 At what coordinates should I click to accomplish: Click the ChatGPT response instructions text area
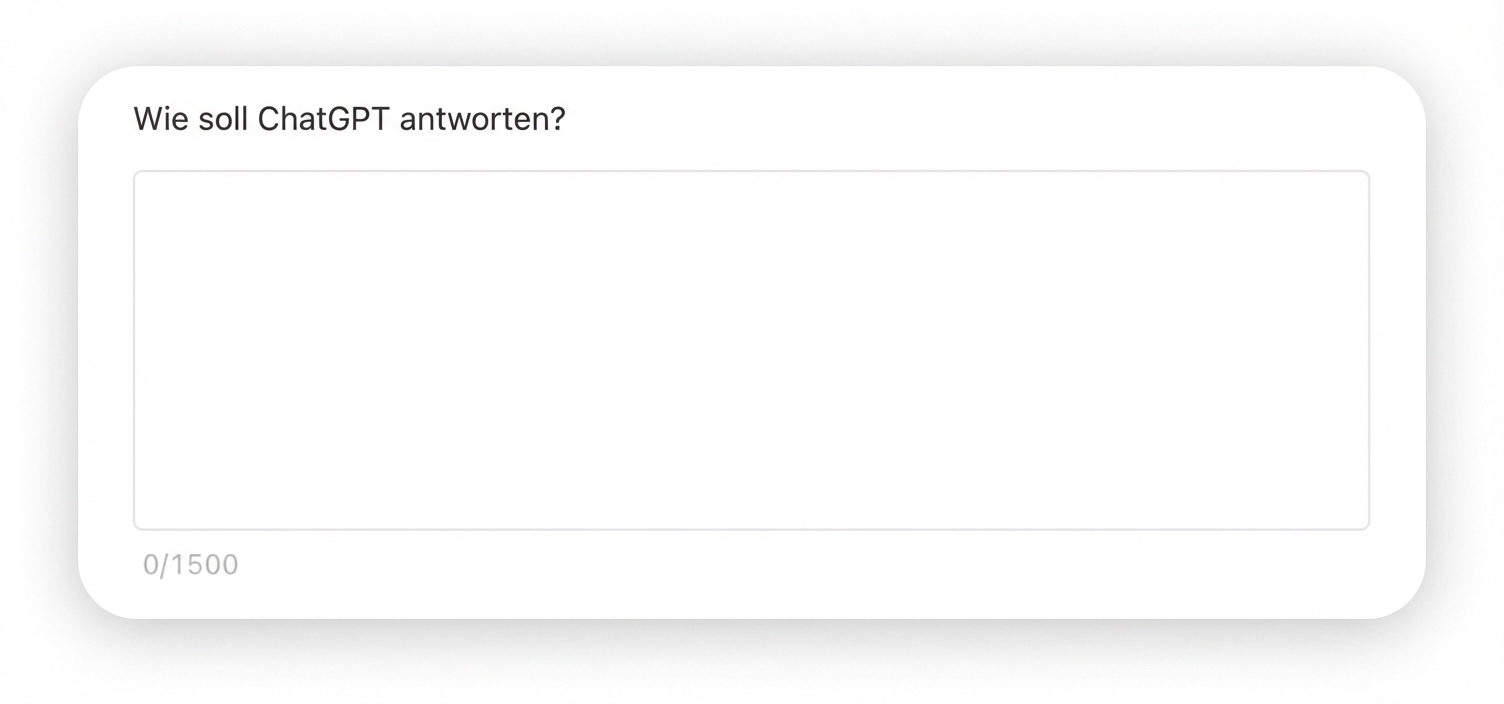pyautogui.click(x=750, y=350)
